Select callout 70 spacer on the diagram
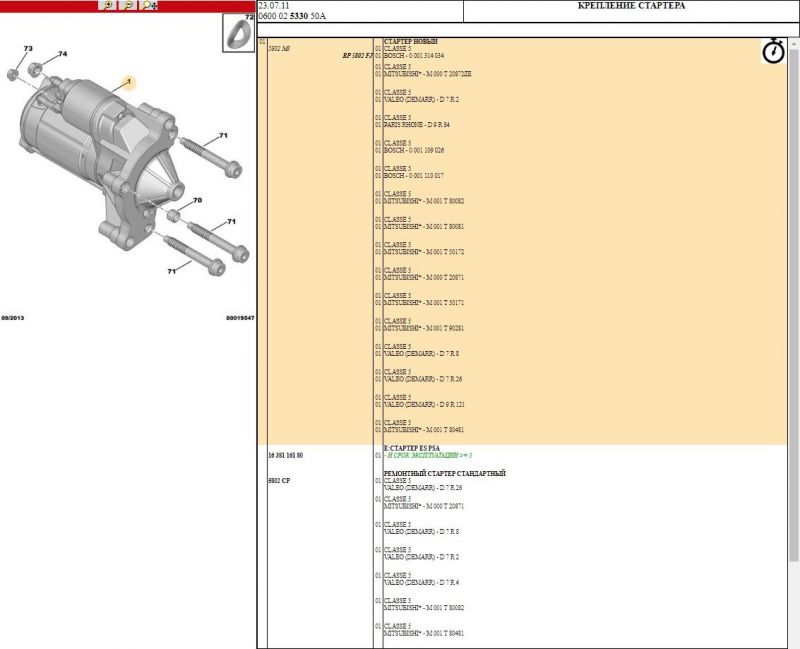Viewport: 800px width, 649px height. [x=197, y=201]
